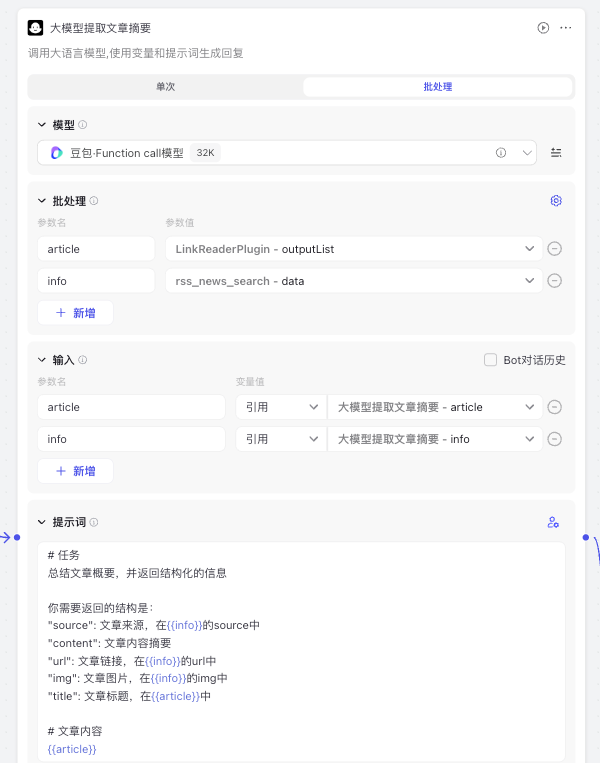
Task: Click the {{info}} variable in the "url" line
Action: click(x=163, y=661)
